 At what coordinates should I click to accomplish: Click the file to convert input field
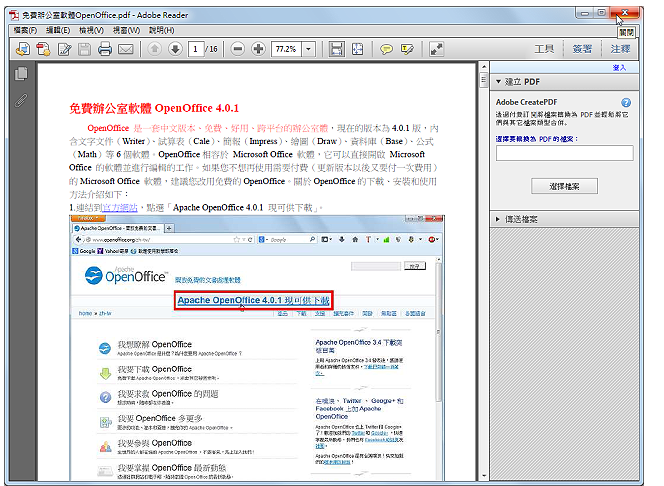[564, 153]
